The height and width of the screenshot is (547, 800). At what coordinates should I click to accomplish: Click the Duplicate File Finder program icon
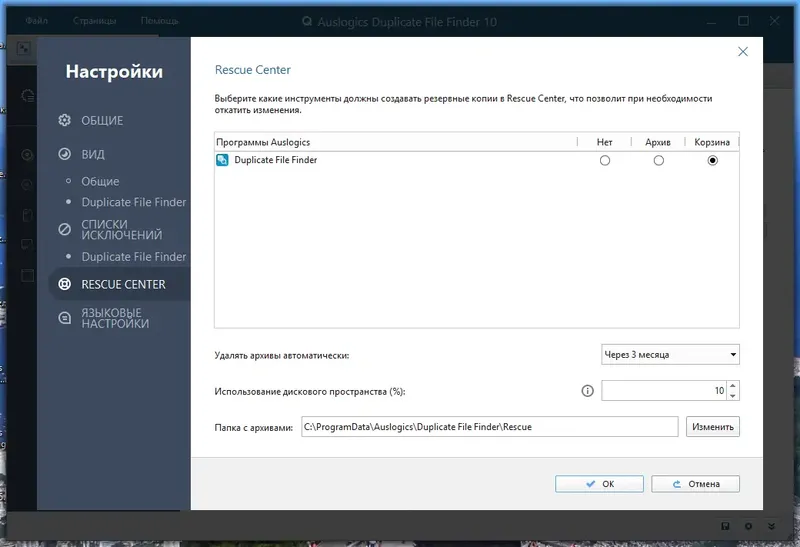(222, 160)
